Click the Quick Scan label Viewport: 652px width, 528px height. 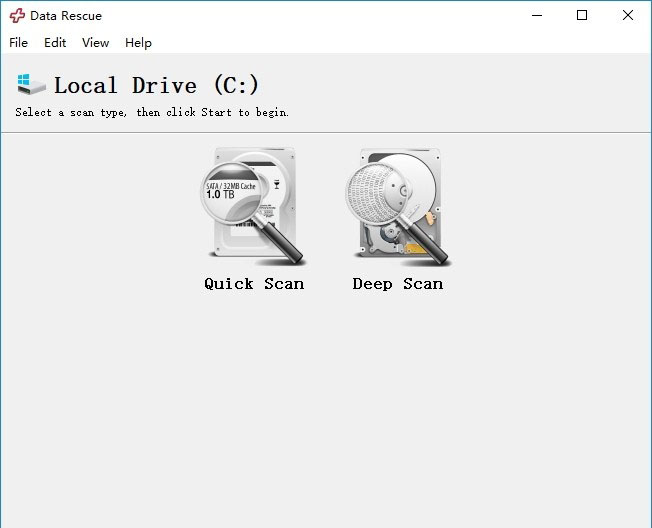tap(254, 284)
